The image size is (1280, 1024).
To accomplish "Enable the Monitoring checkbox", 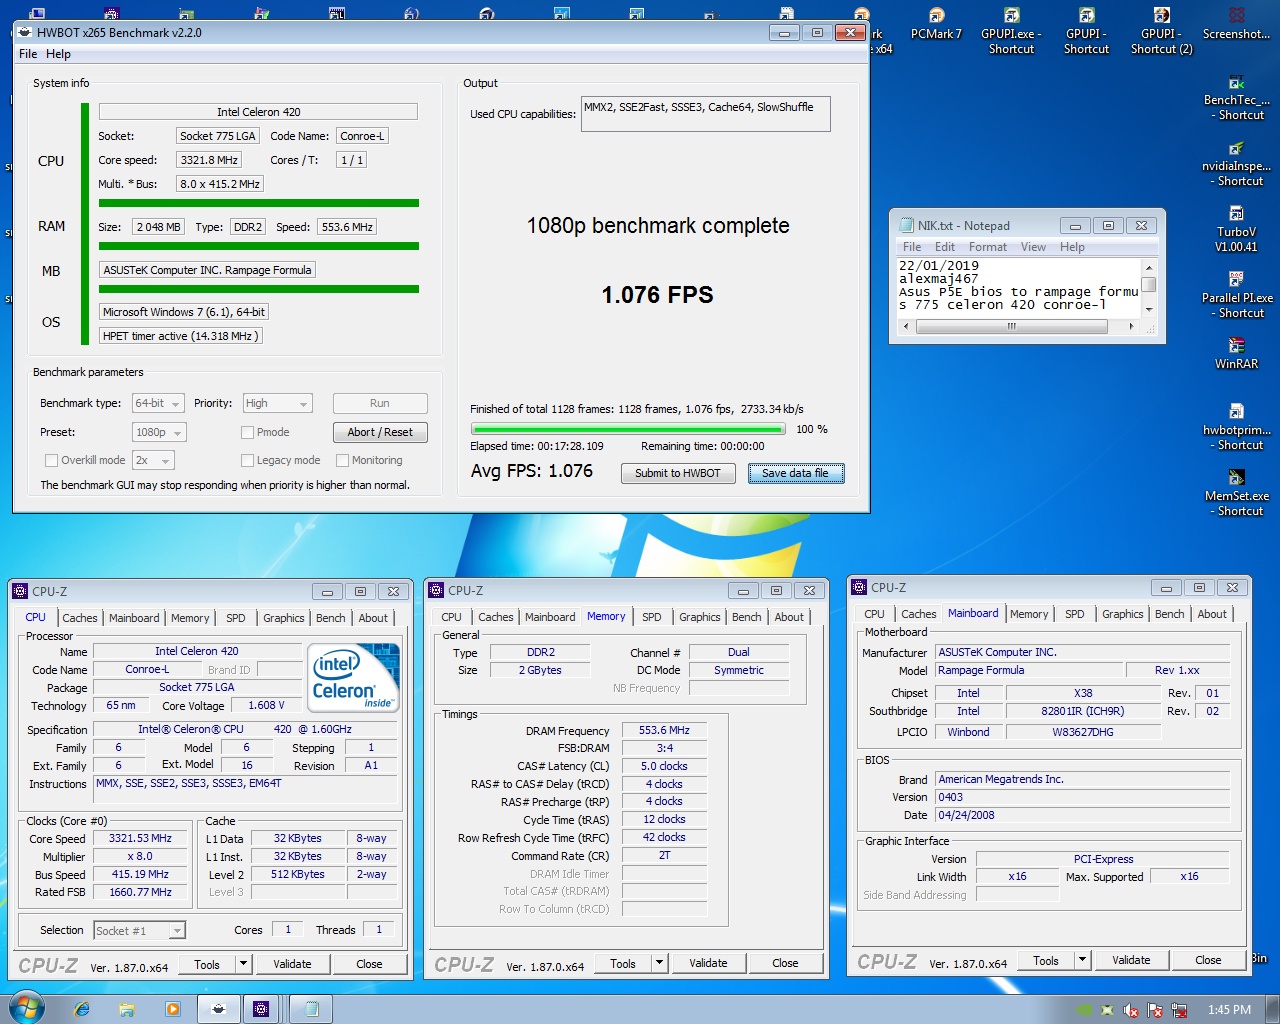I will click(342, 460).
